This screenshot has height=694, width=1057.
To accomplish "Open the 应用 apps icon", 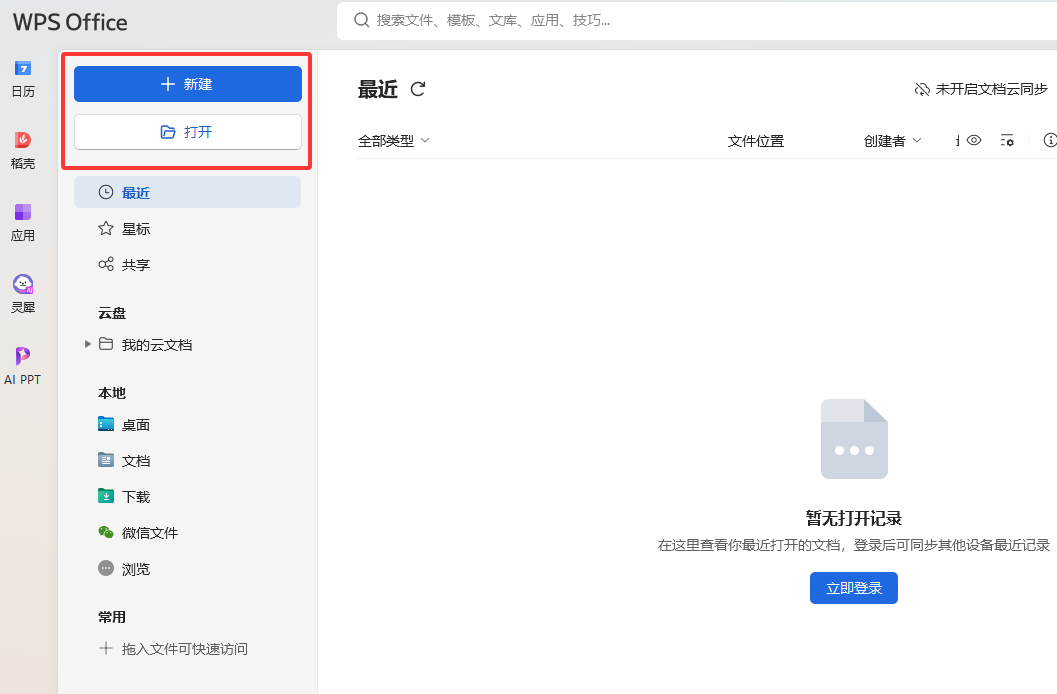I will [23, 223].
